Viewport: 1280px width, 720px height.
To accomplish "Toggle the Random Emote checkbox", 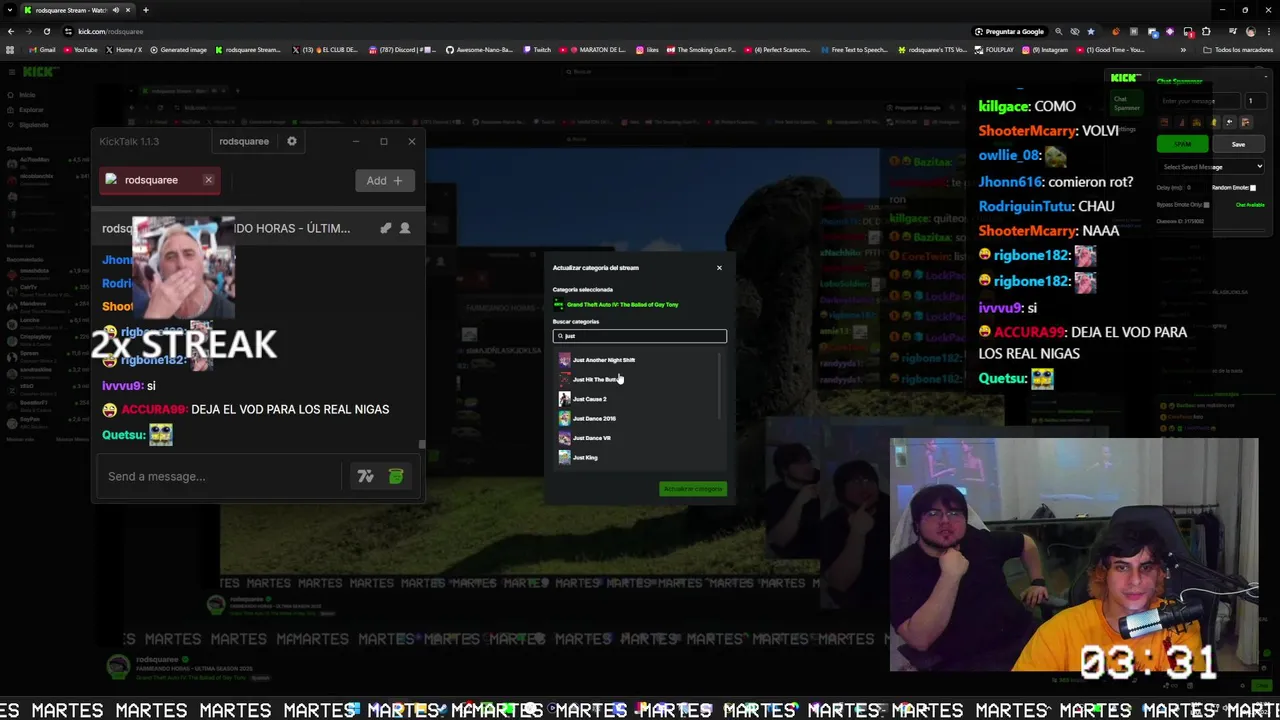I will click(1253, 188).
